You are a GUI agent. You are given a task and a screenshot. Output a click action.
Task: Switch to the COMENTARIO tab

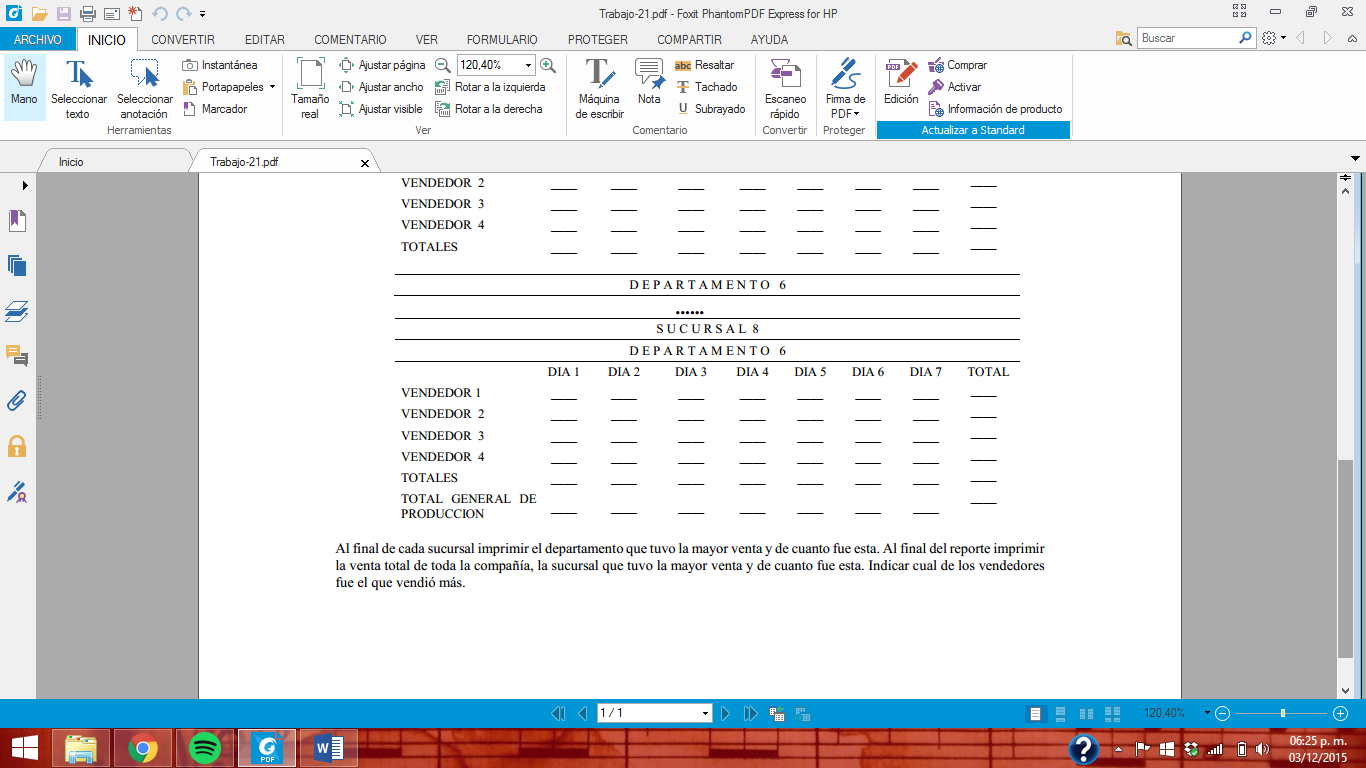[x=350, y=40]
